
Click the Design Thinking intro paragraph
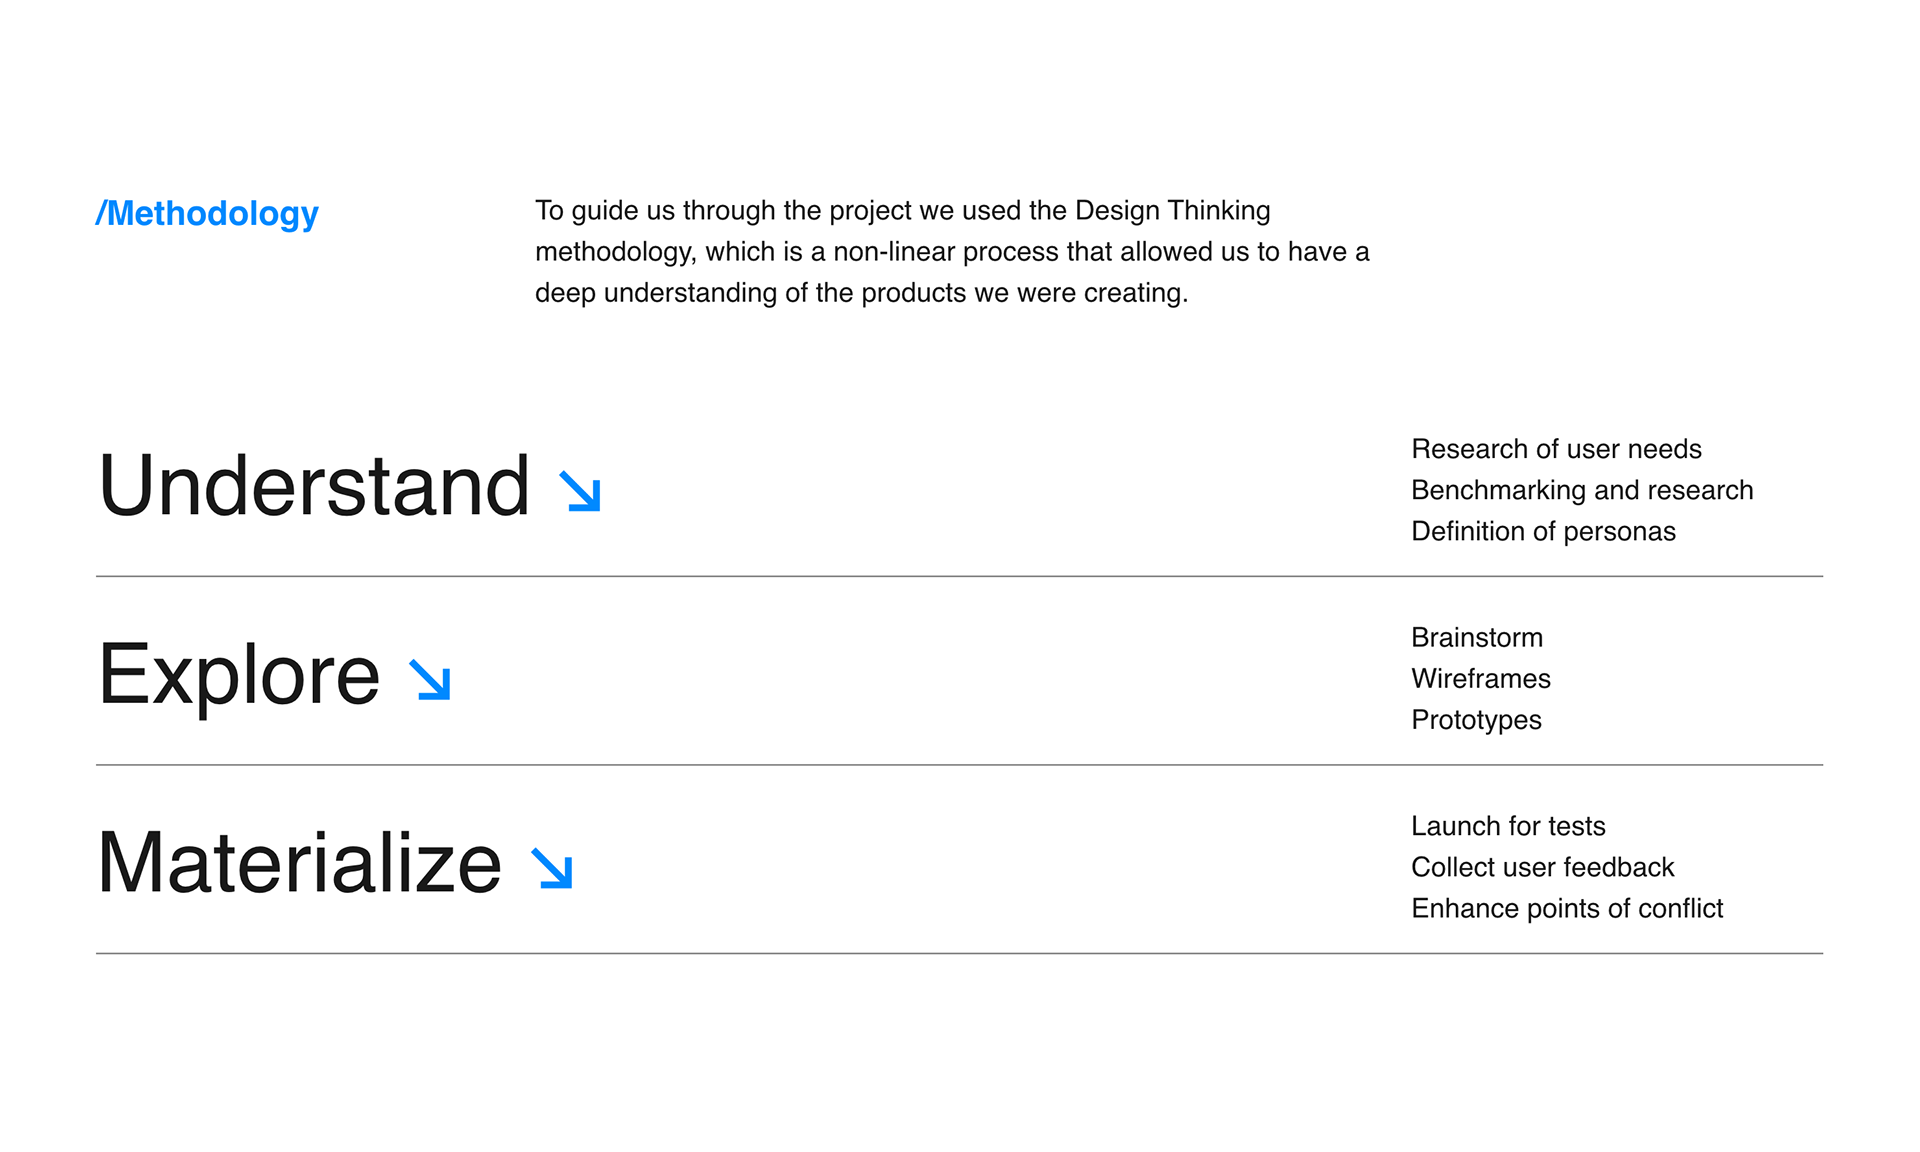[952, 252]
